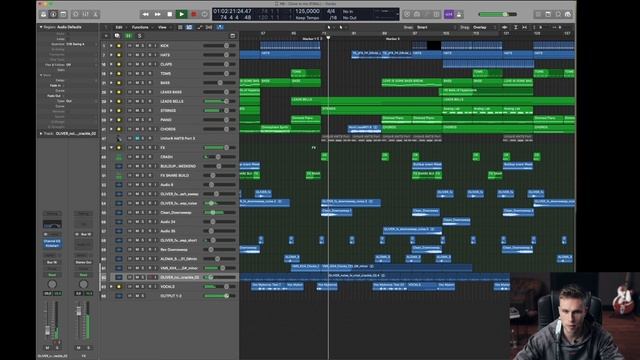Click the global Solo S button
The image size is (640, 360).
139,36
